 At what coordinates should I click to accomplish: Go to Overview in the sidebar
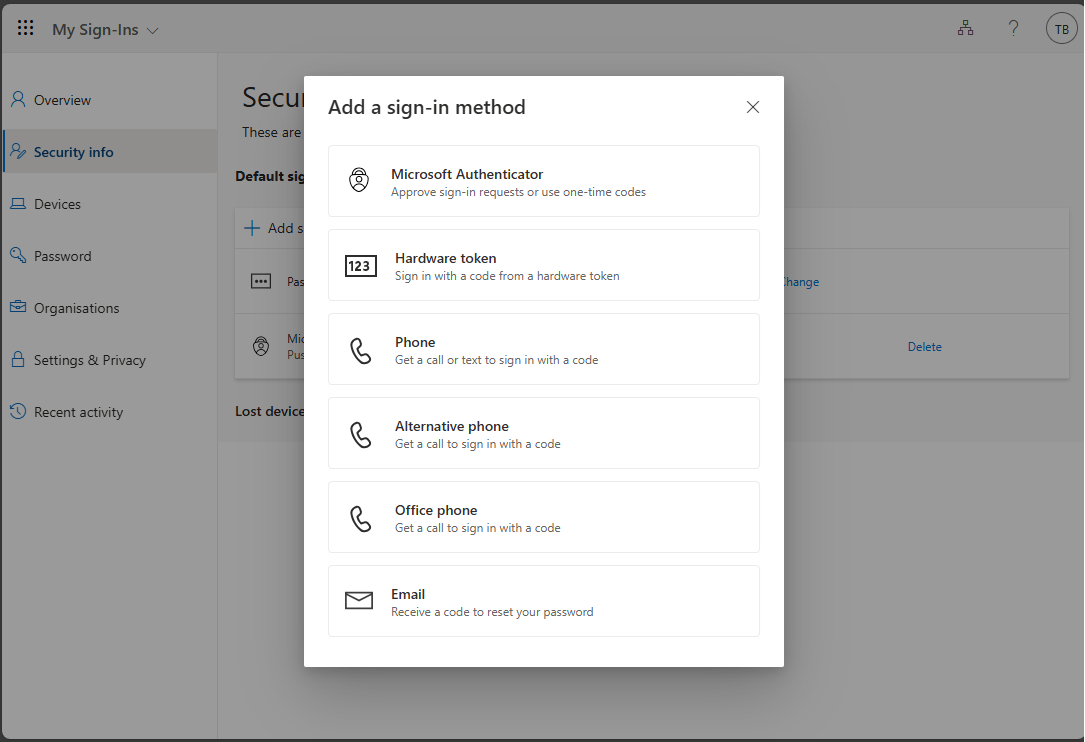(62, 100)
